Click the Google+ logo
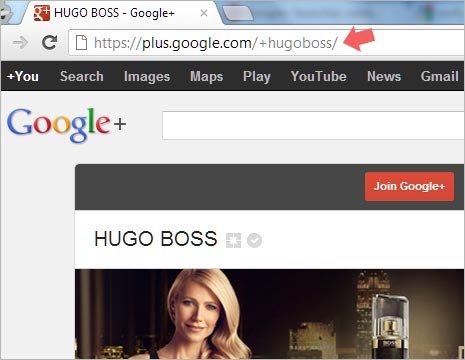This screenshot has width=465, height=360. click(x=67, y=125)
